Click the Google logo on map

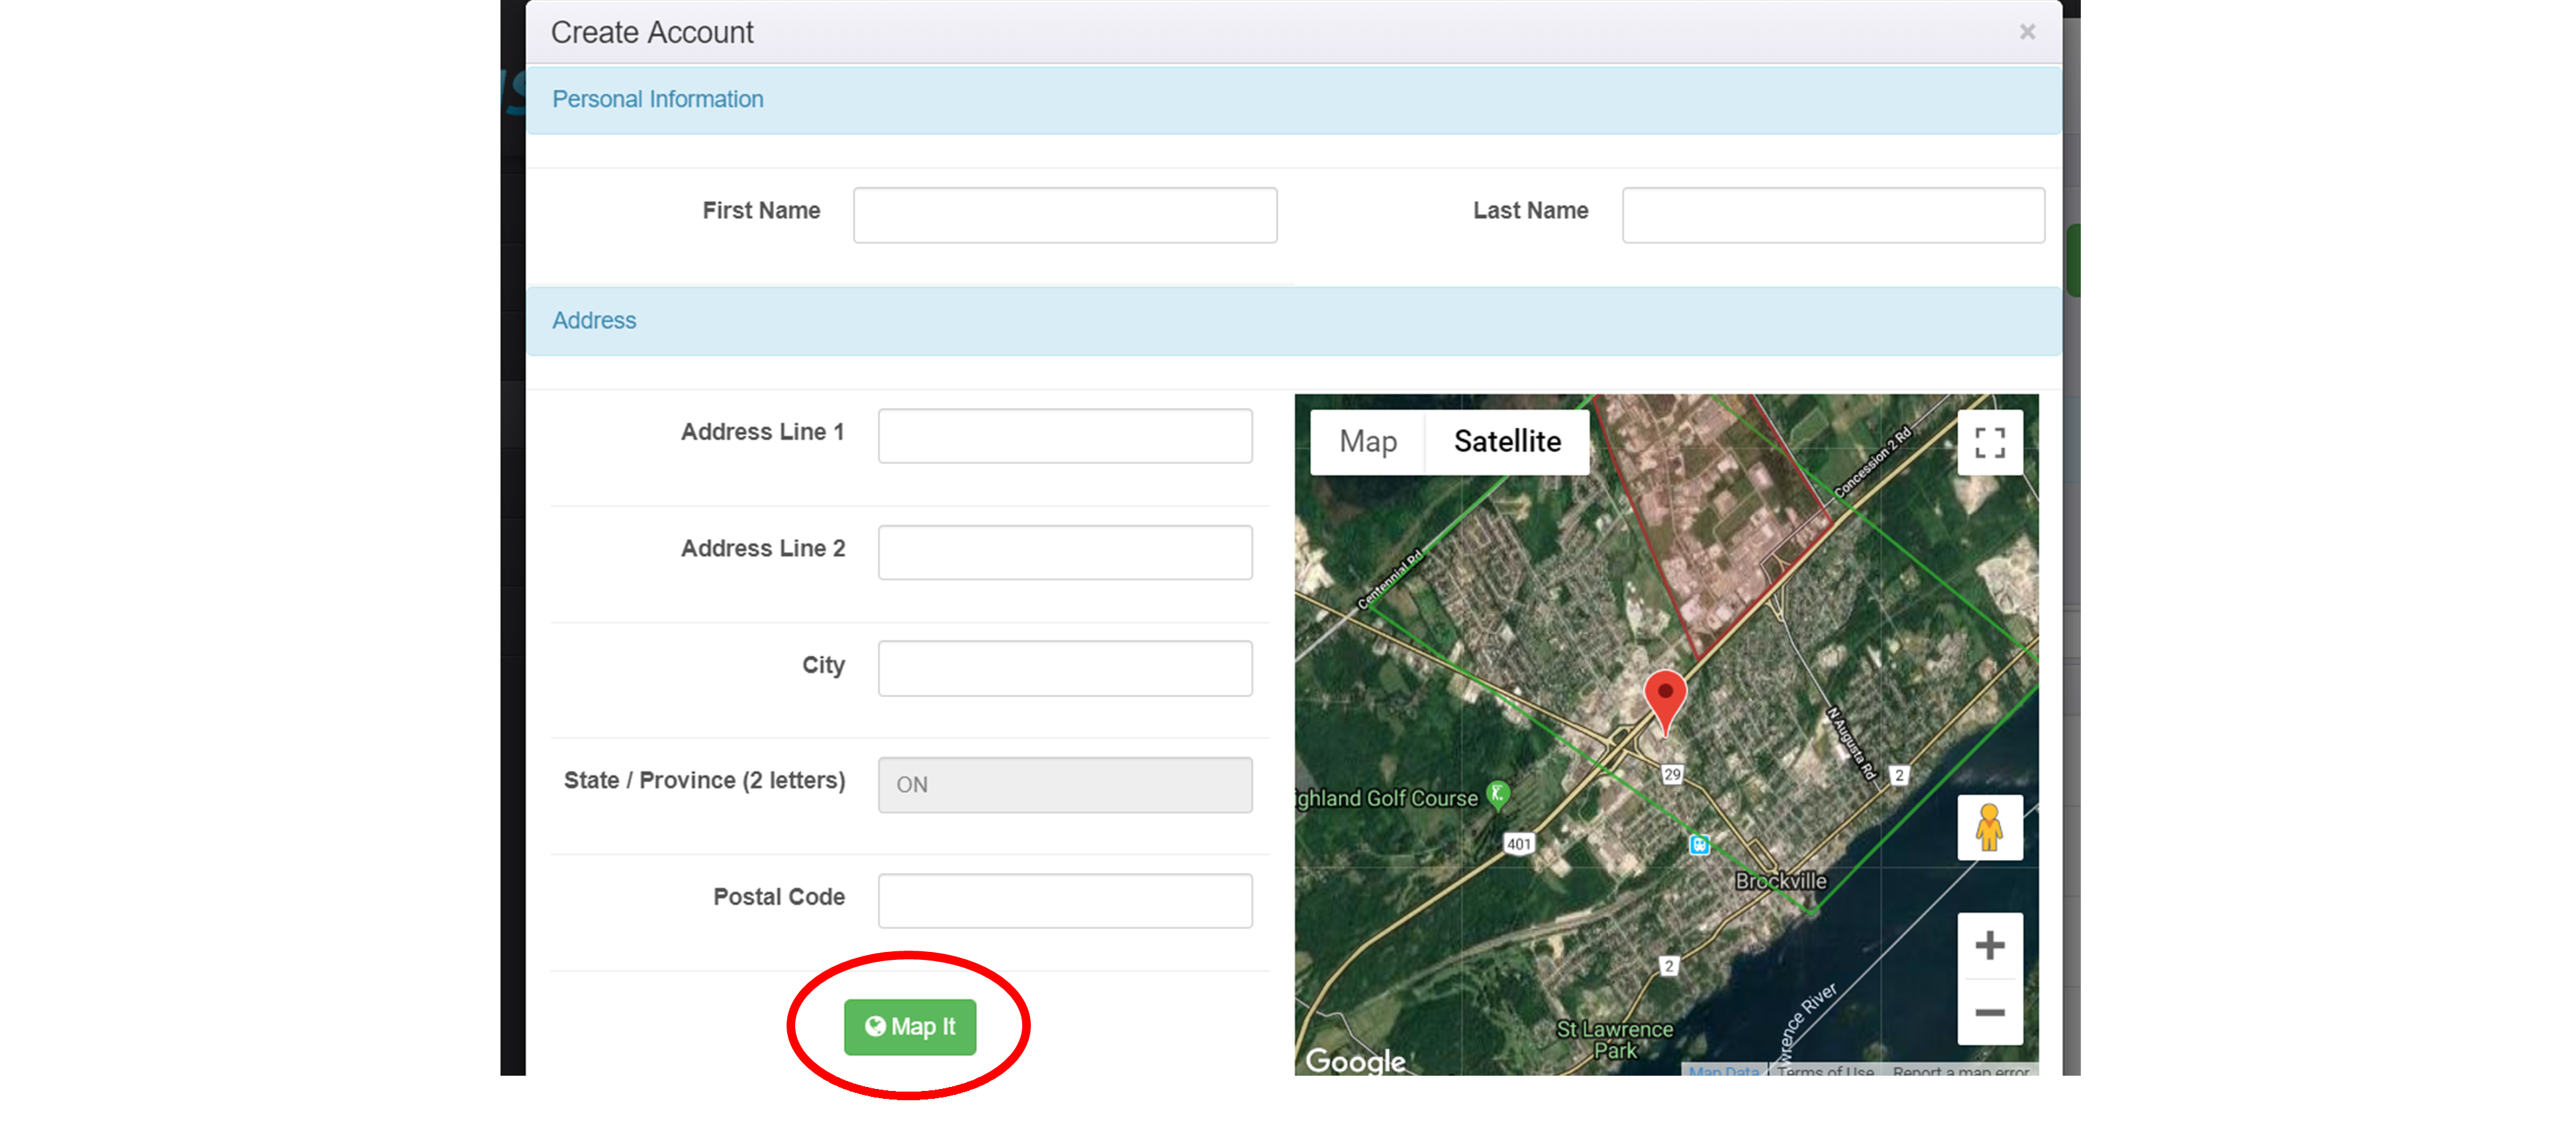pos(1355,1060)
